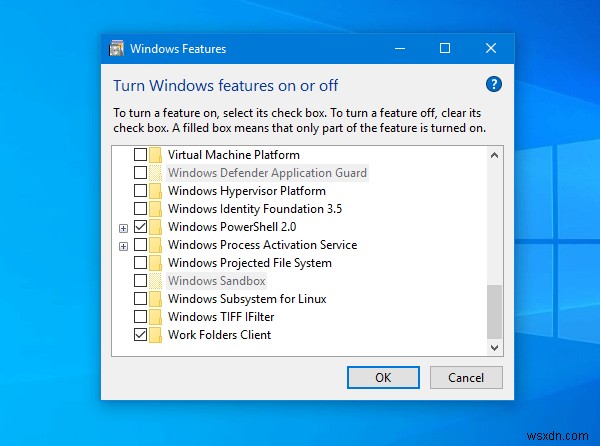Click the greyed folder icon beside Windows Sandbox
The height and width of the screenshot is (446, 600).
coord(155,281)
